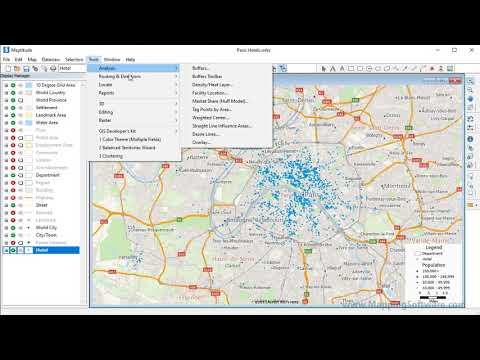Hide the Settlement layer

[x=13, y=108]
